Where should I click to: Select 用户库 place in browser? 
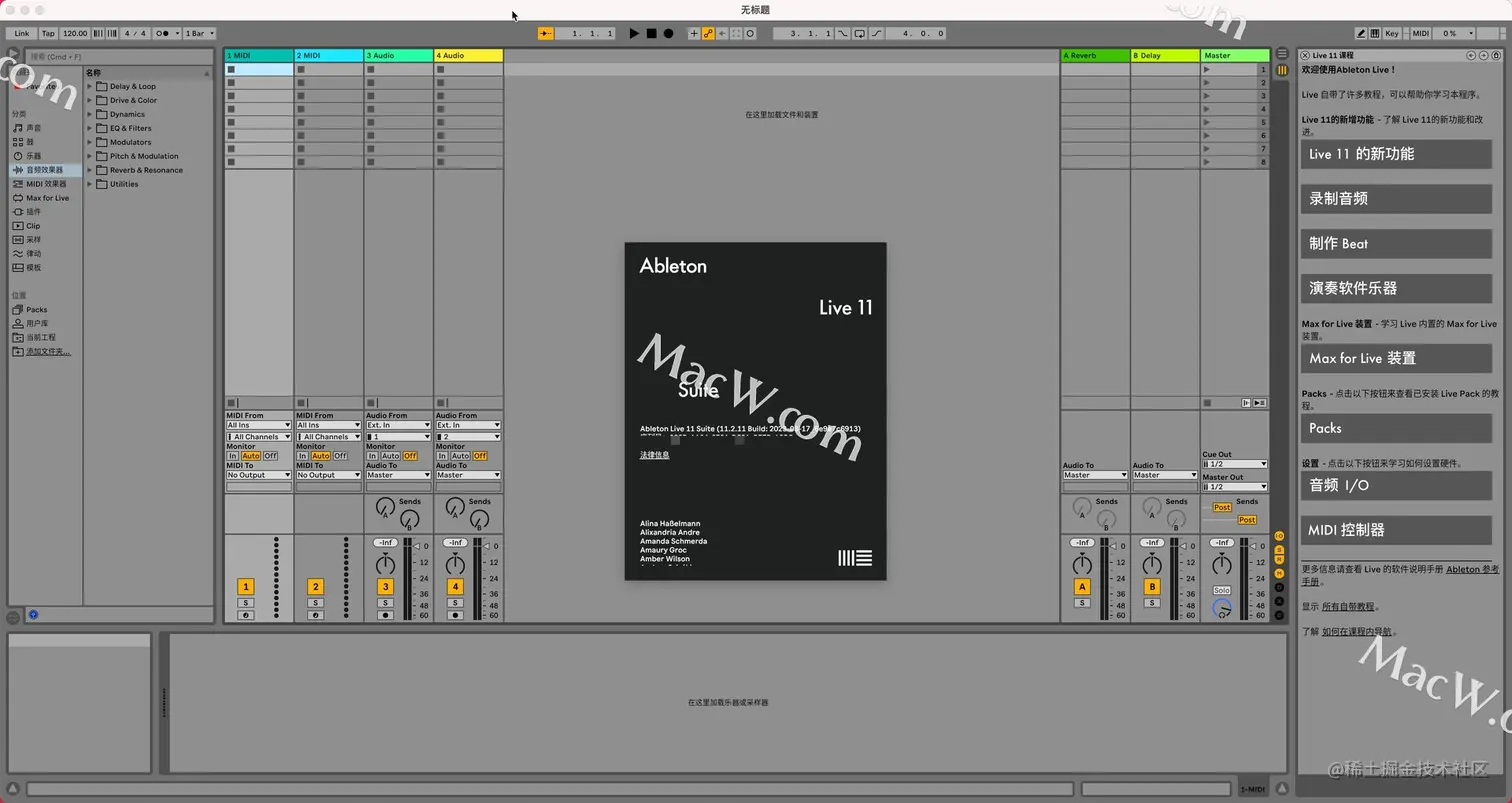coord(37,323)
